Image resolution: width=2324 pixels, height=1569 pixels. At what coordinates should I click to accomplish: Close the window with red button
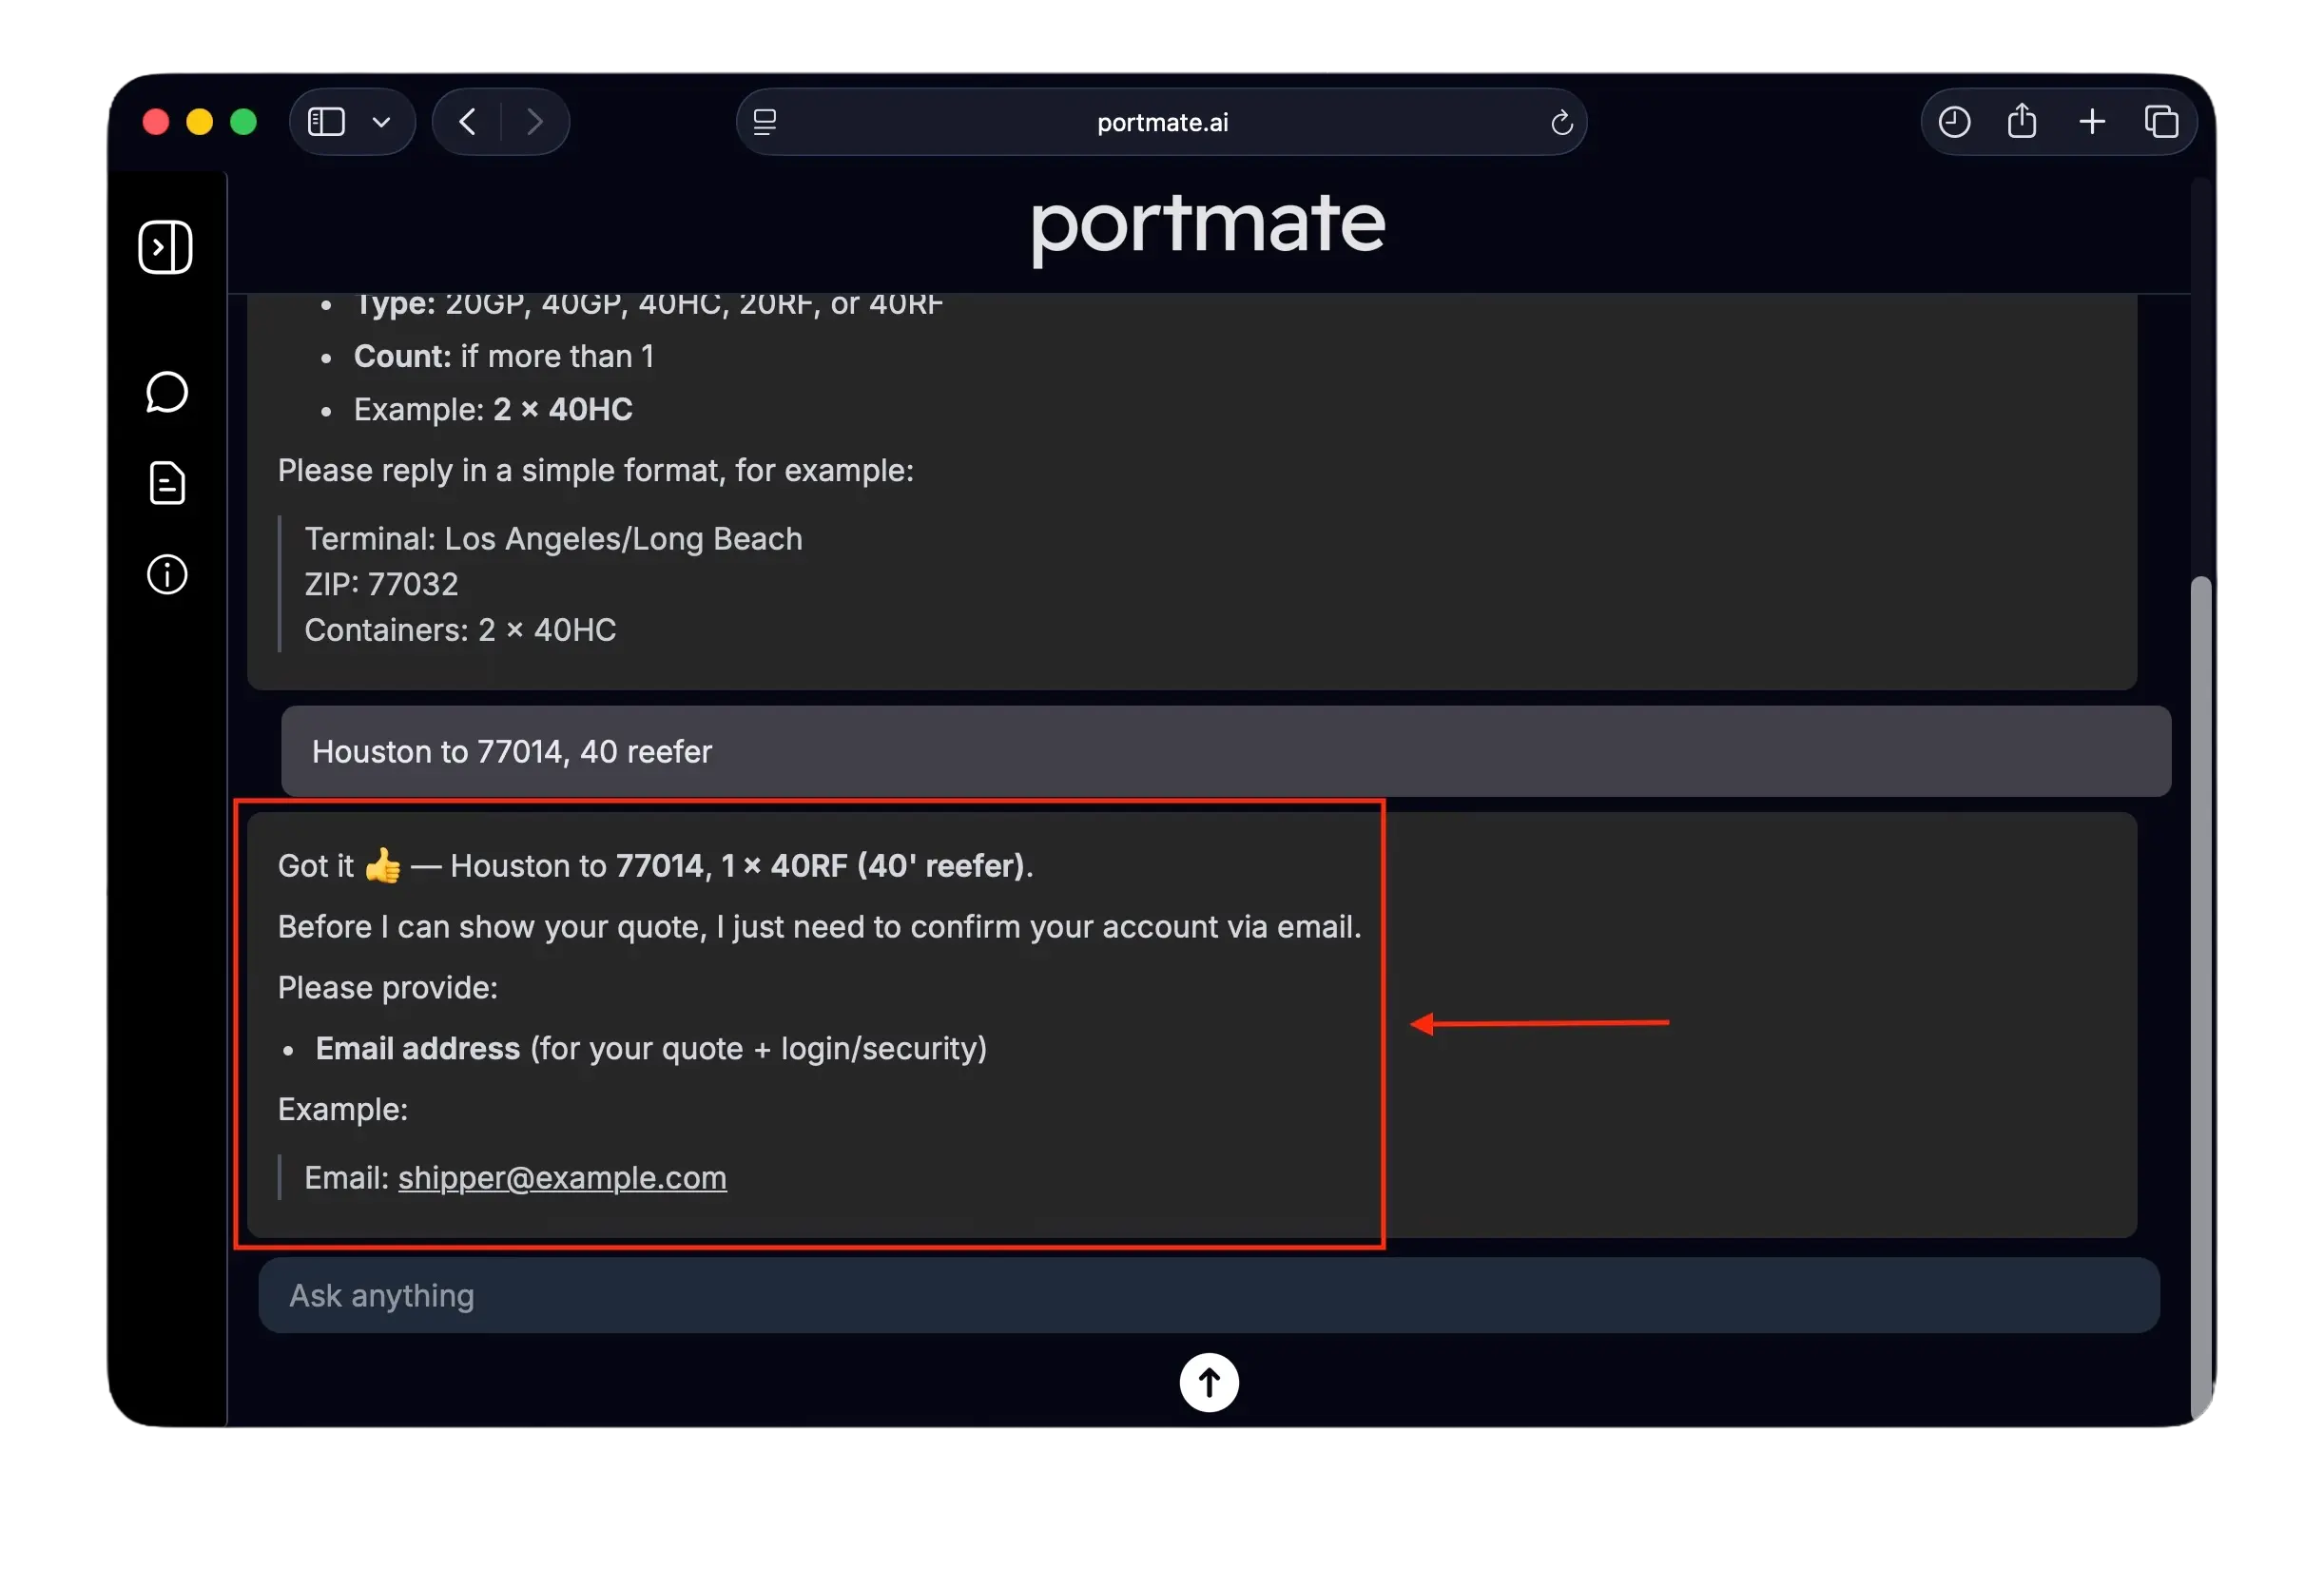click(x=156, y=122)
